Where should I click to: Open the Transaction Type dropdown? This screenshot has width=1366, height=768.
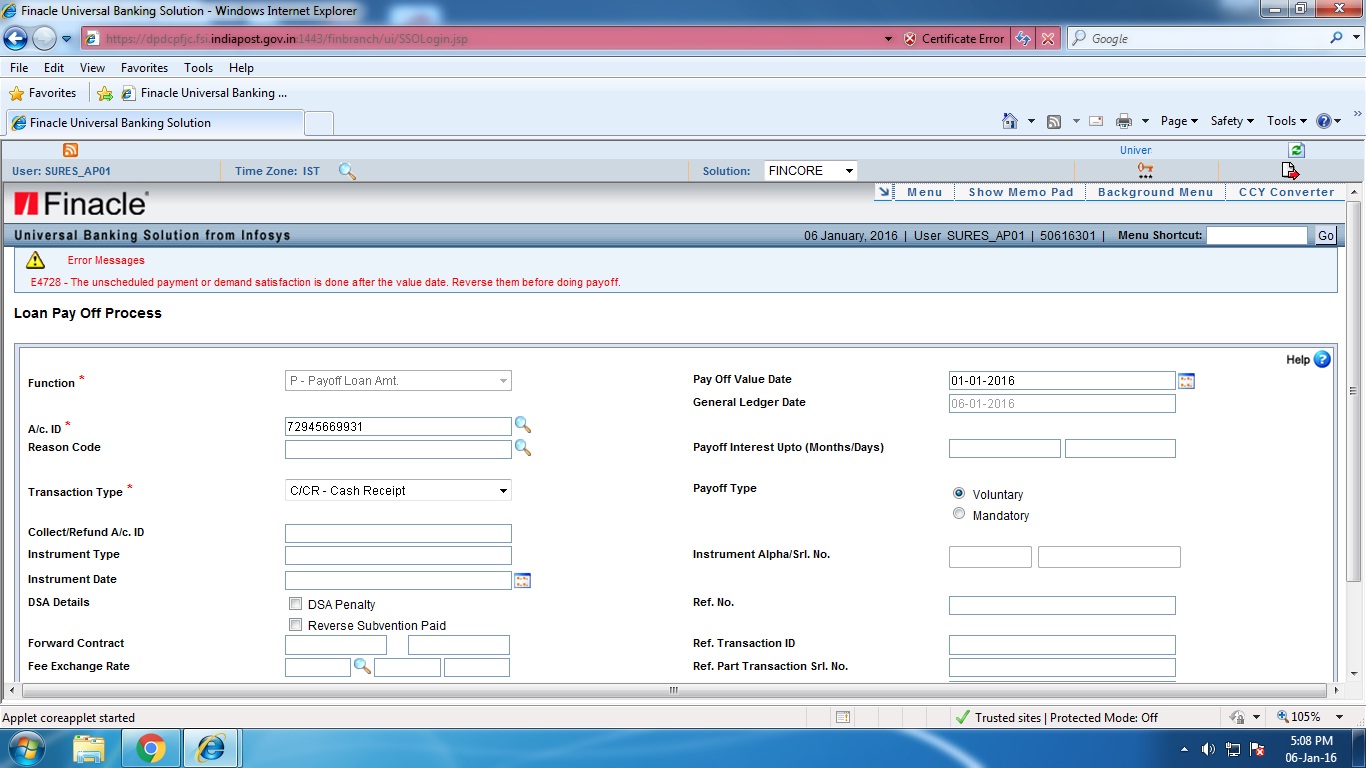coord(504,490)
